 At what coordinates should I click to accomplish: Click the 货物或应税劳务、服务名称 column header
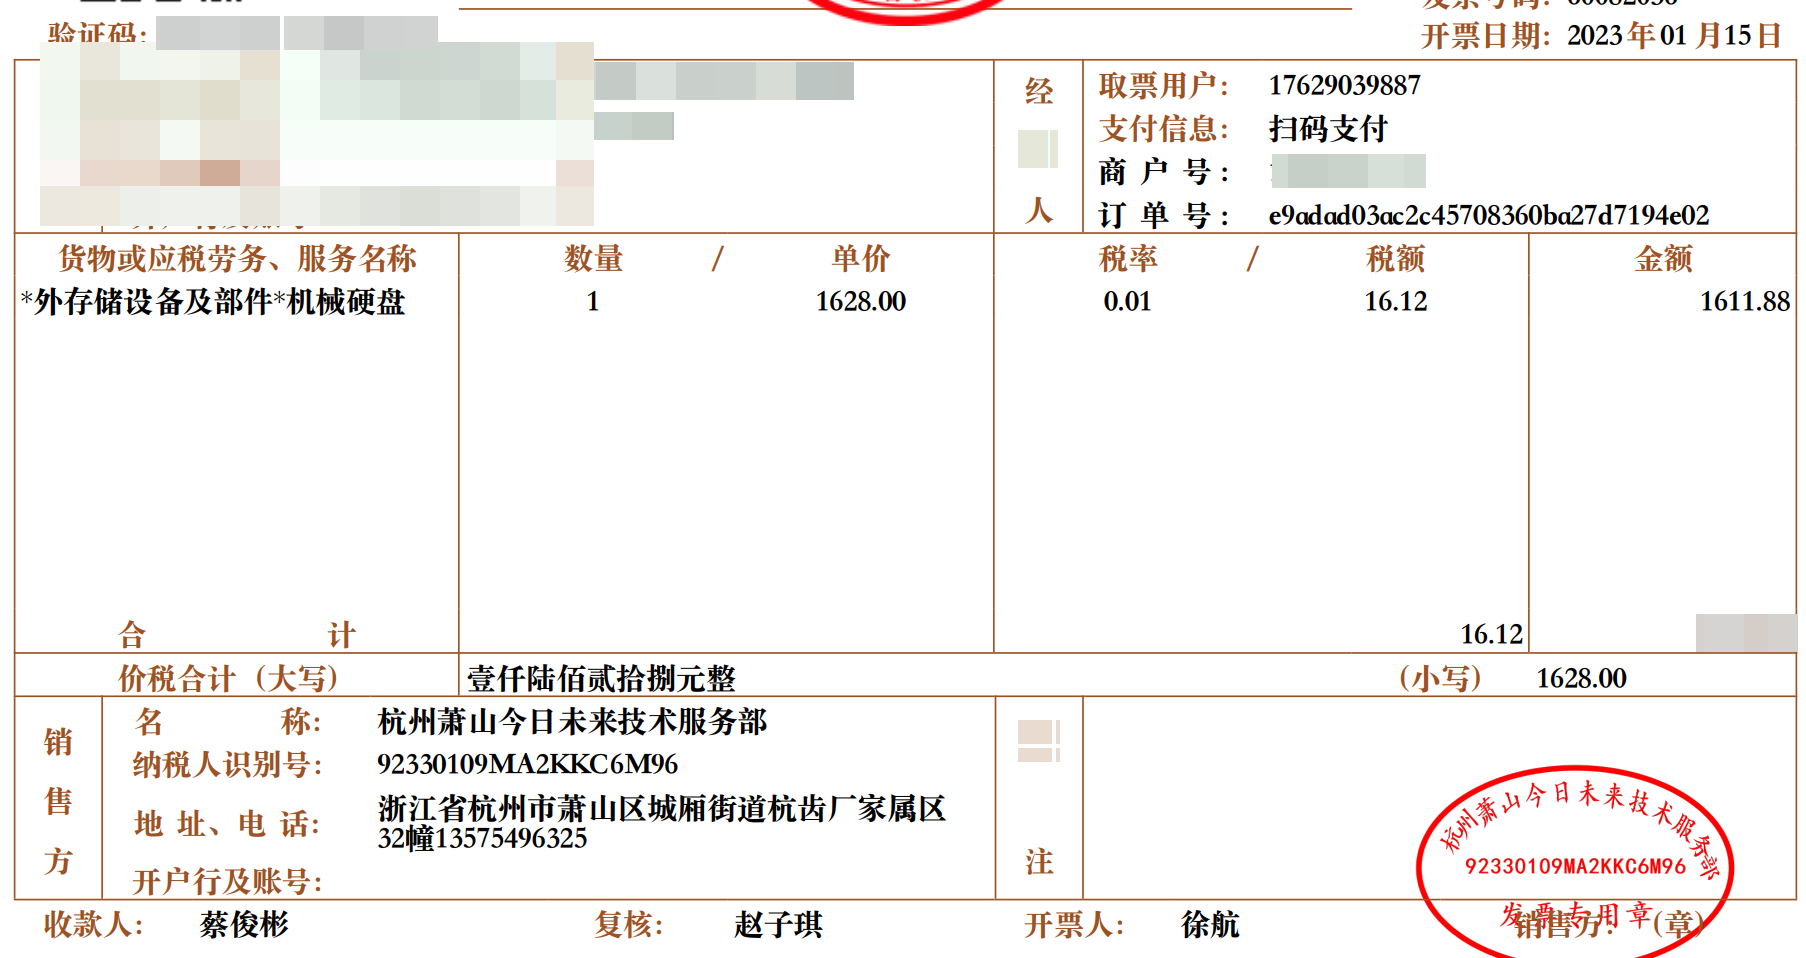(237, 259)
